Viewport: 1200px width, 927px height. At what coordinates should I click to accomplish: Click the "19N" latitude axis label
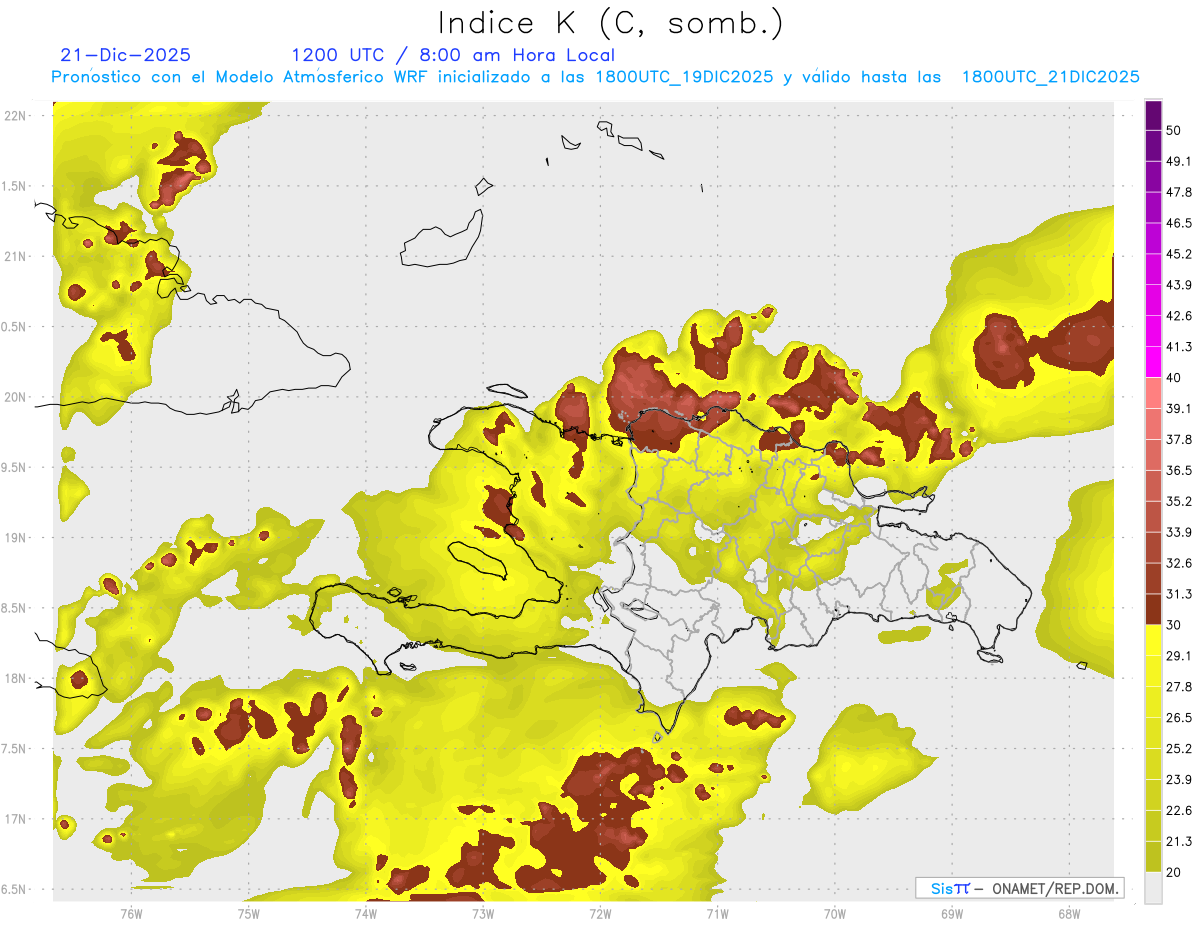[15, 538]
